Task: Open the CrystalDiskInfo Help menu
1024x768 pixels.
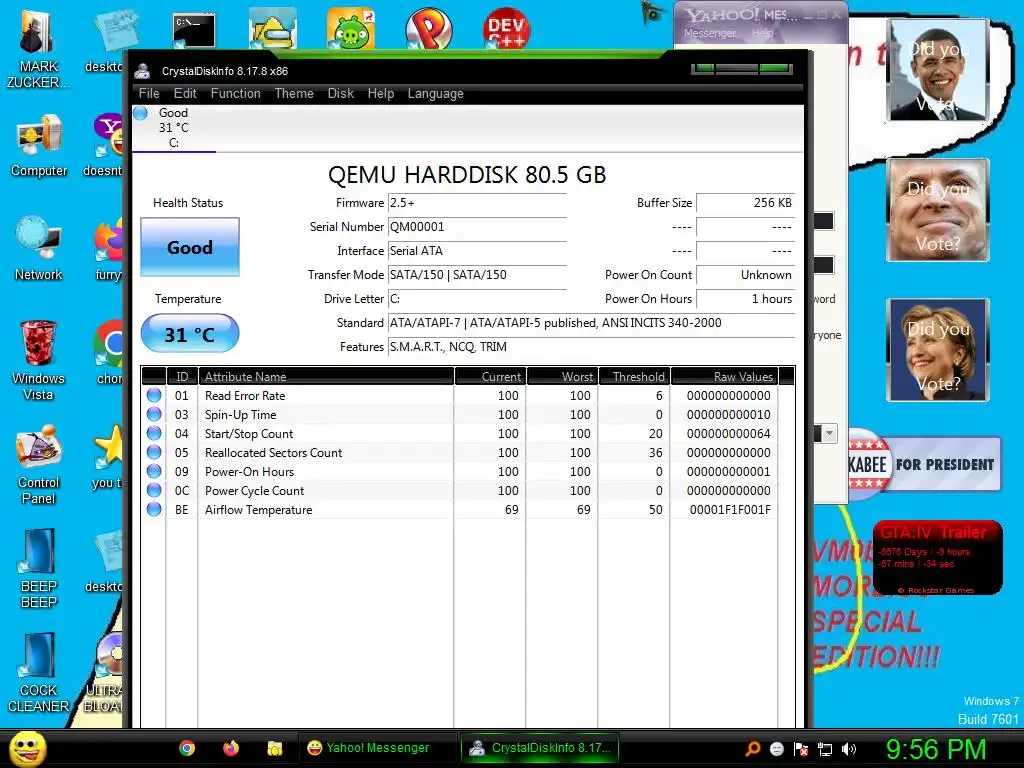Action: tap(381, 93)
